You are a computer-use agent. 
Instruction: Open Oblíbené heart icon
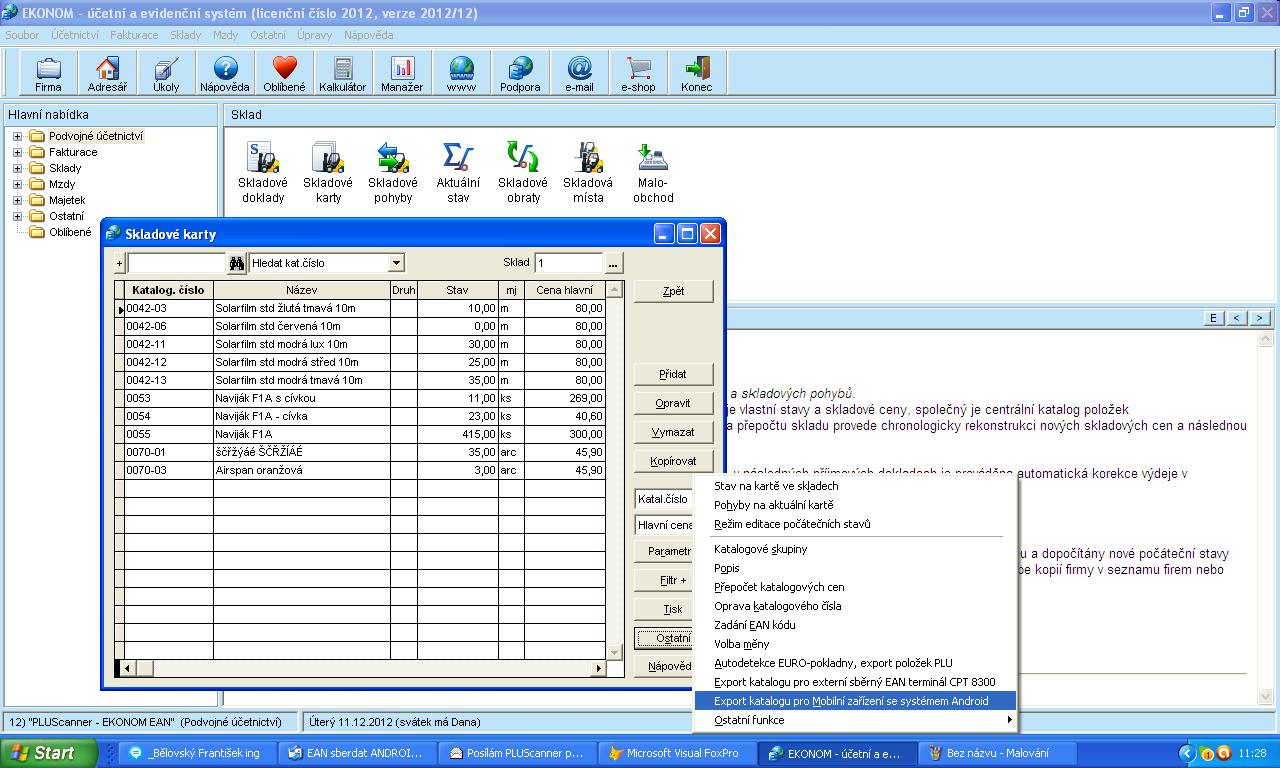[x=284, y=74]
